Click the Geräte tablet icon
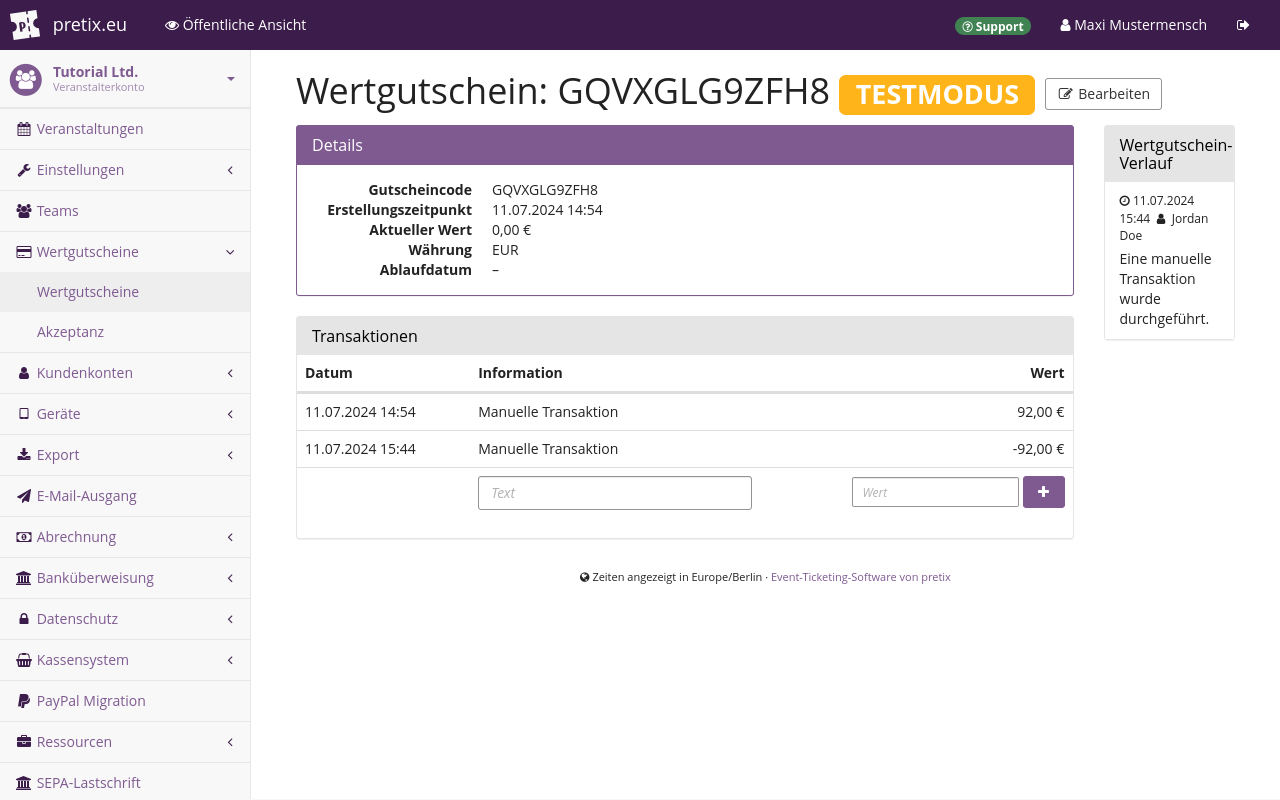This screenshot has width=1280, height=800. coord(24,414)
